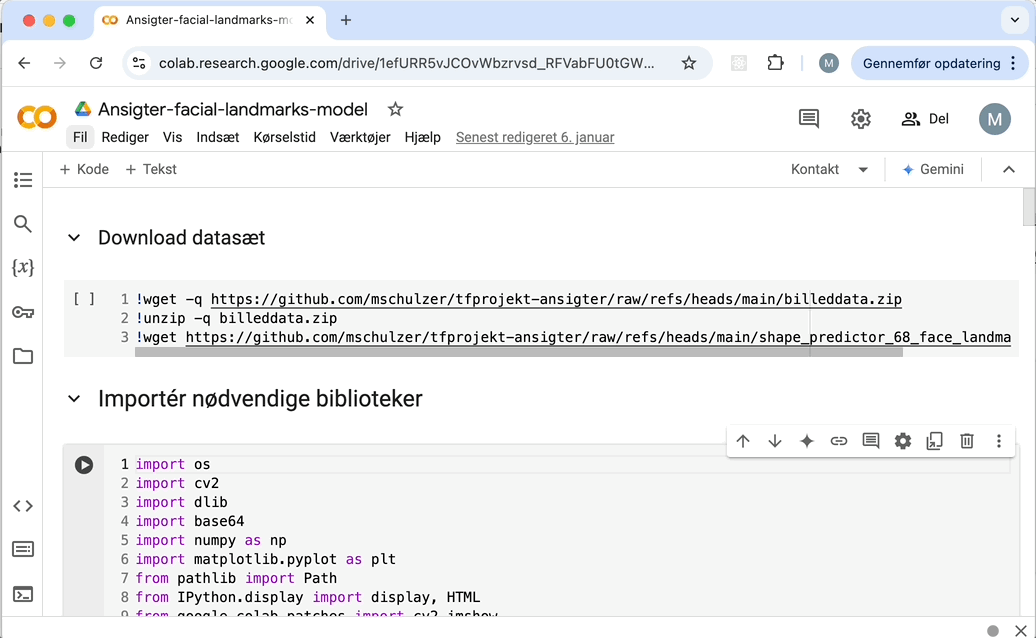
Task: Collapse the Download datasæt section
Action: pyautogui.click(x=74, y=238)
